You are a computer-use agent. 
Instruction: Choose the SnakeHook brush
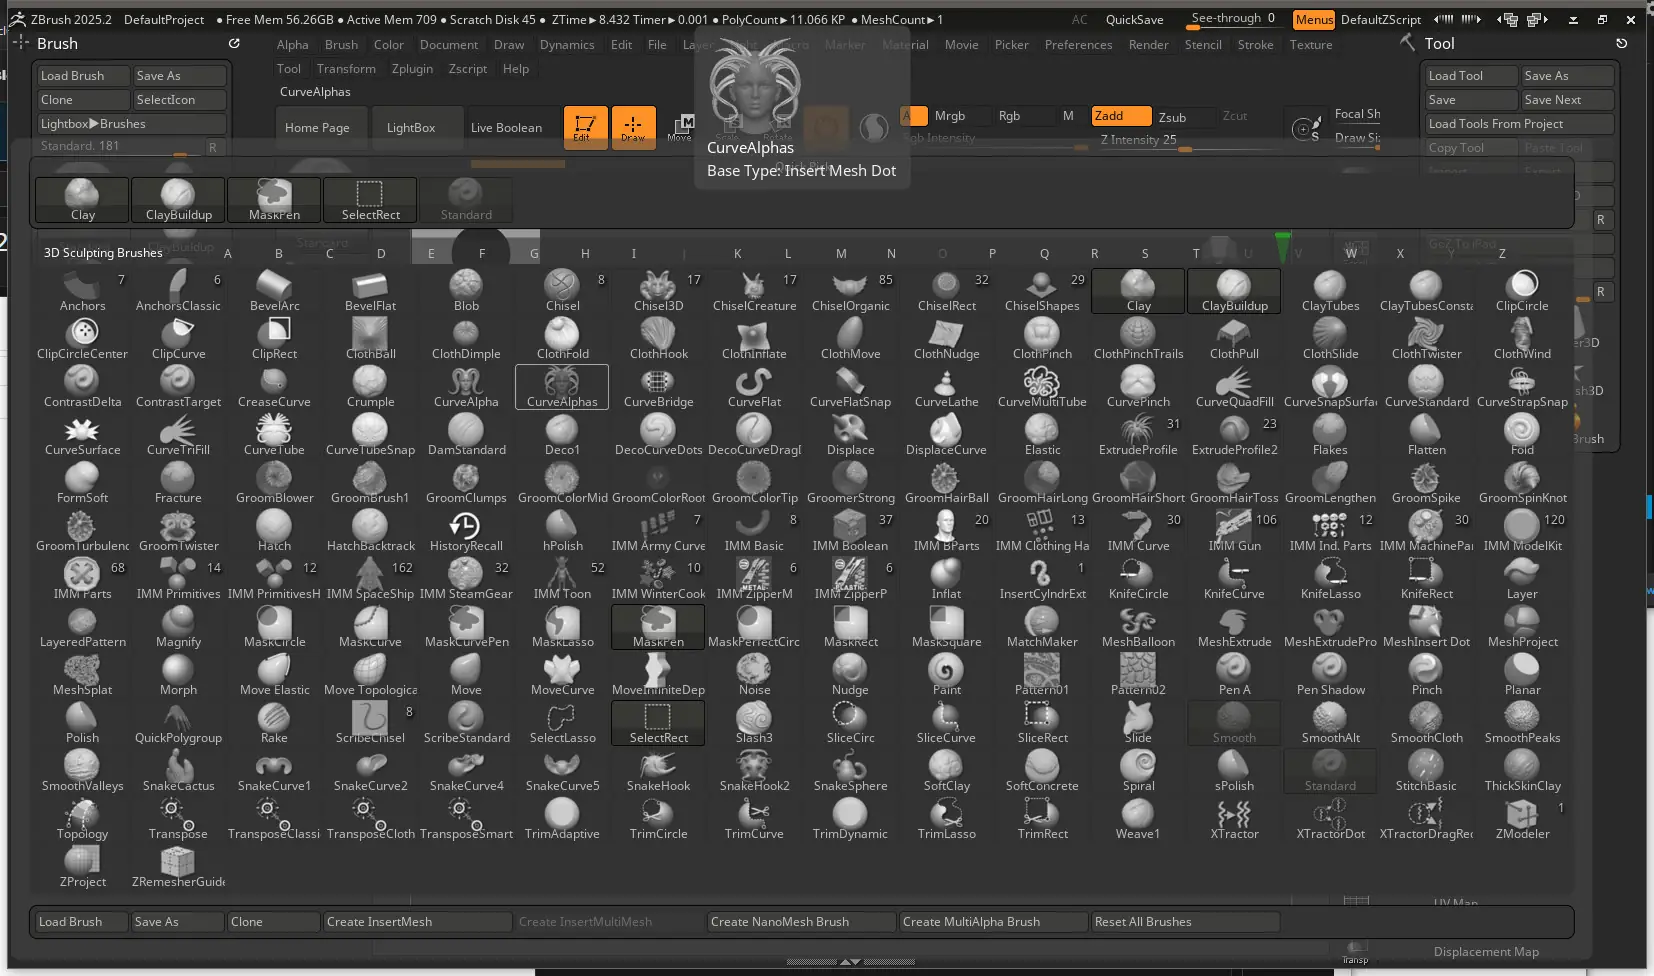[658, 771]
